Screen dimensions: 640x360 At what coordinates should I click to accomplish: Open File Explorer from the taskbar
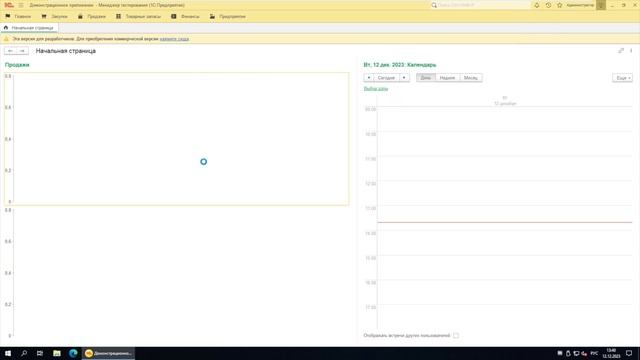pos(57,353)
